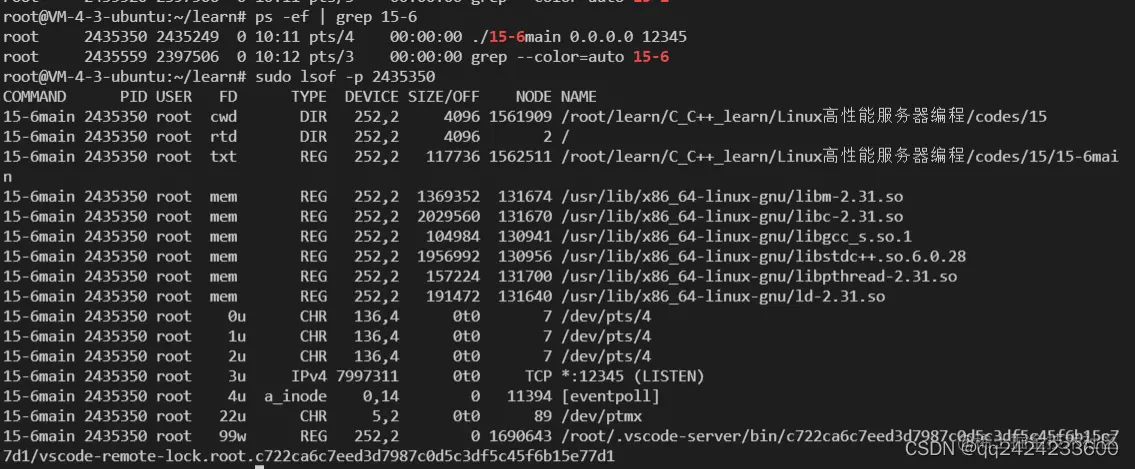Click size value 1369352 for libm

449,197
